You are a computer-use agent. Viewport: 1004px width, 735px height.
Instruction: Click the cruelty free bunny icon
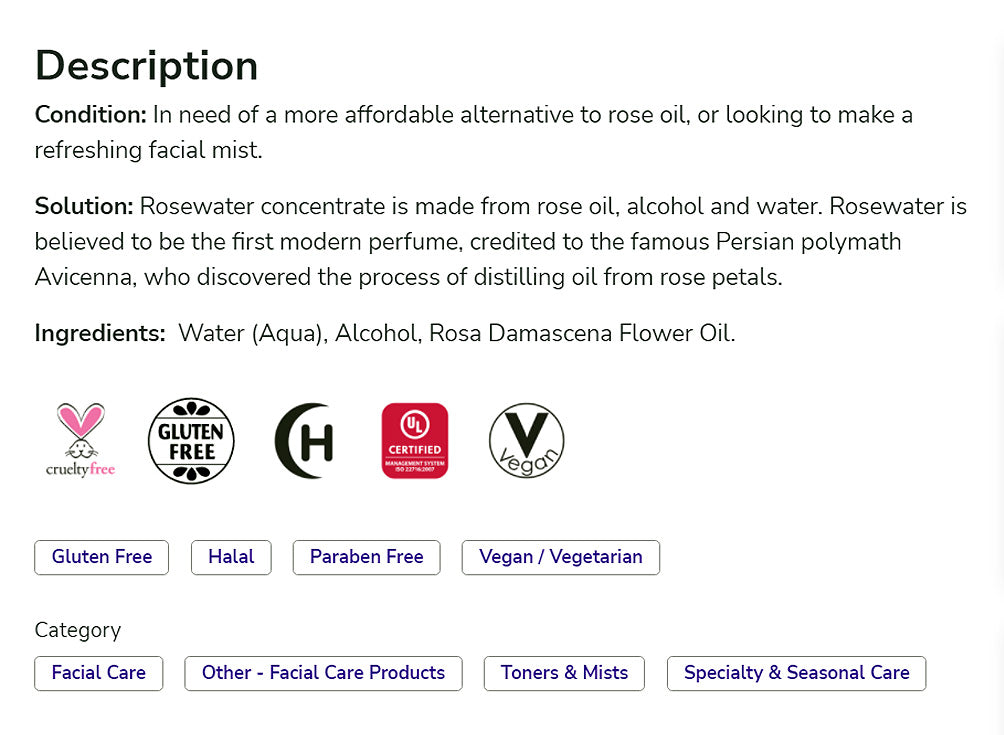[80, 440]
